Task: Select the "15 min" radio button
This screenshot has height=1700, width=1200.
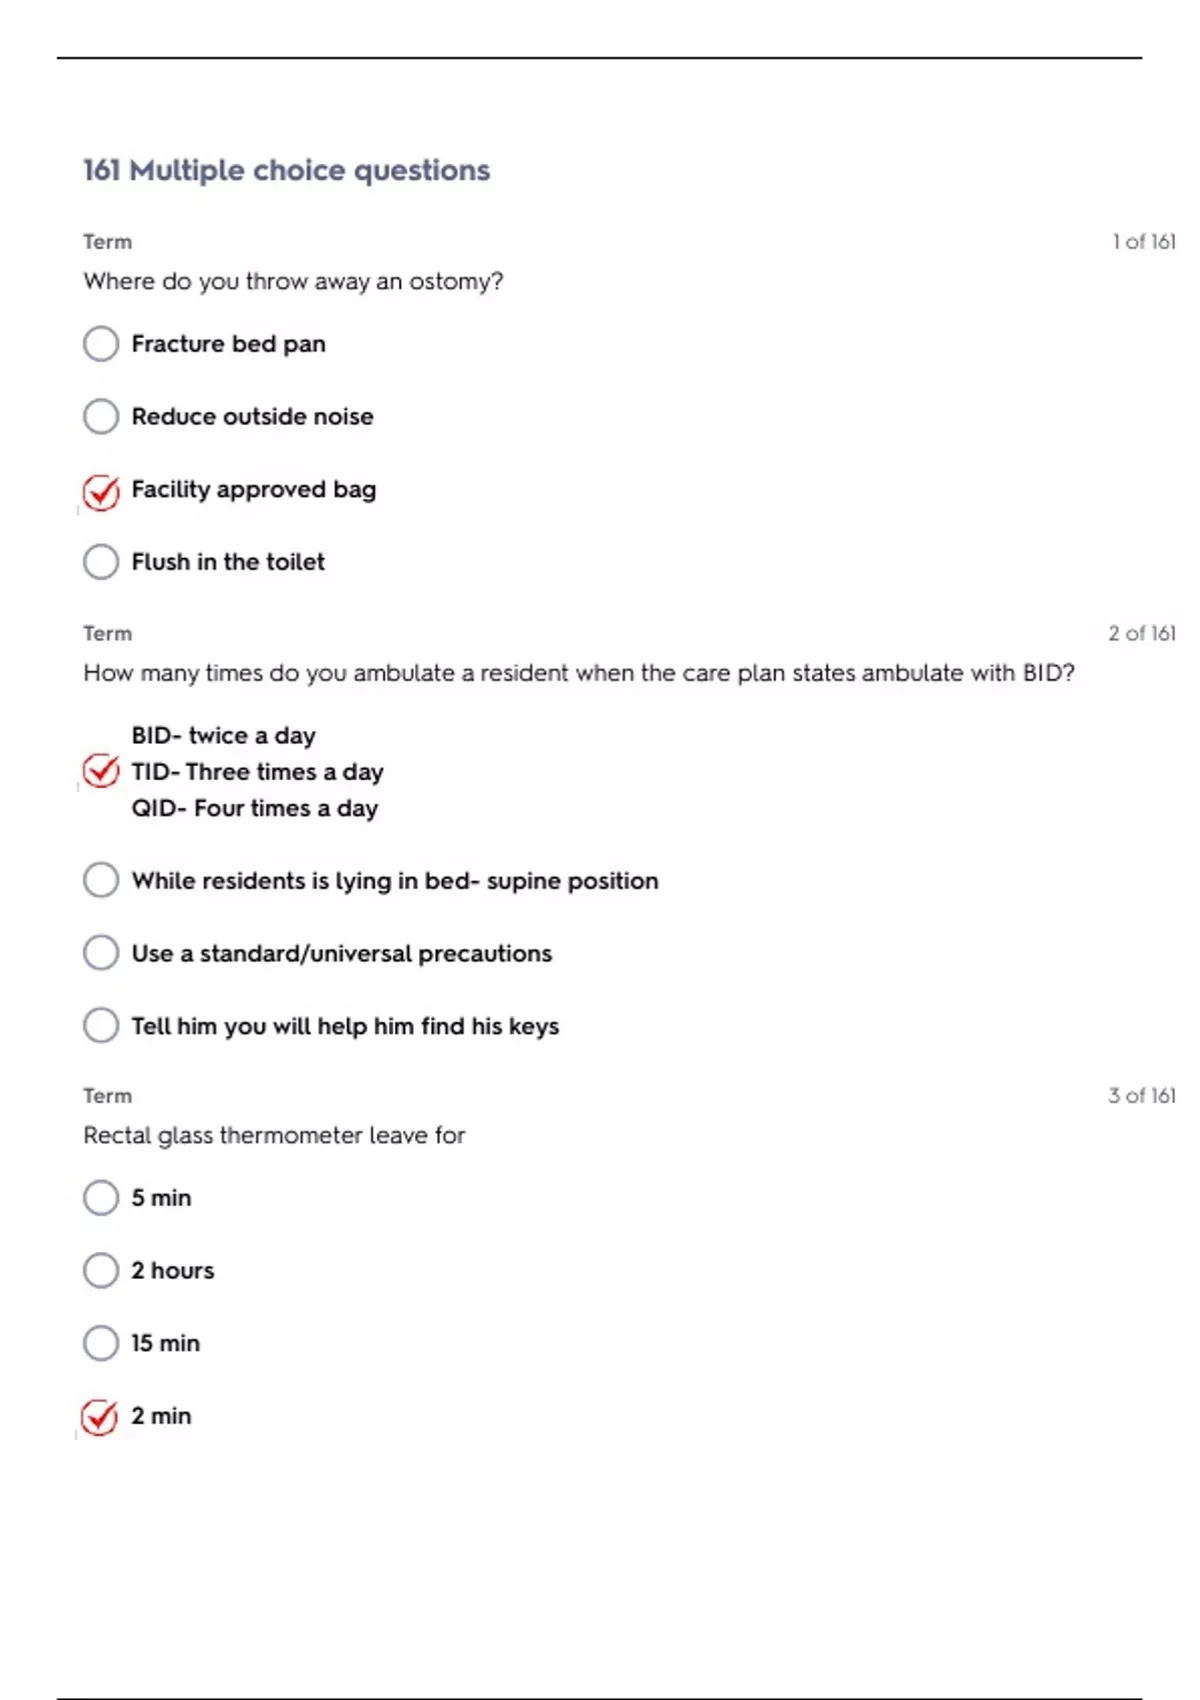Action: 101,1343
